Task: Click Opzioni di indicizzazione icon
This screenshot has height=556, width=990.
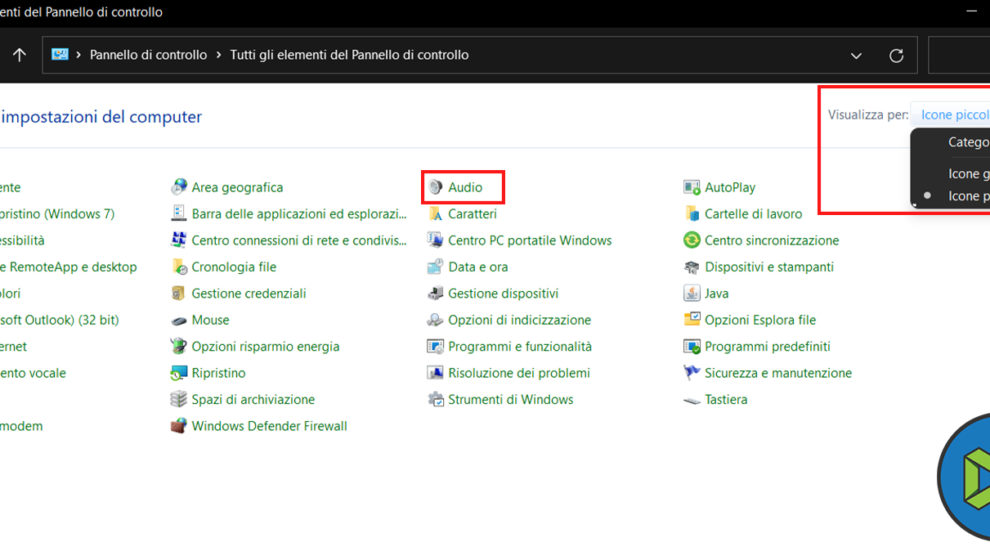Action: (x=436, y=320)
